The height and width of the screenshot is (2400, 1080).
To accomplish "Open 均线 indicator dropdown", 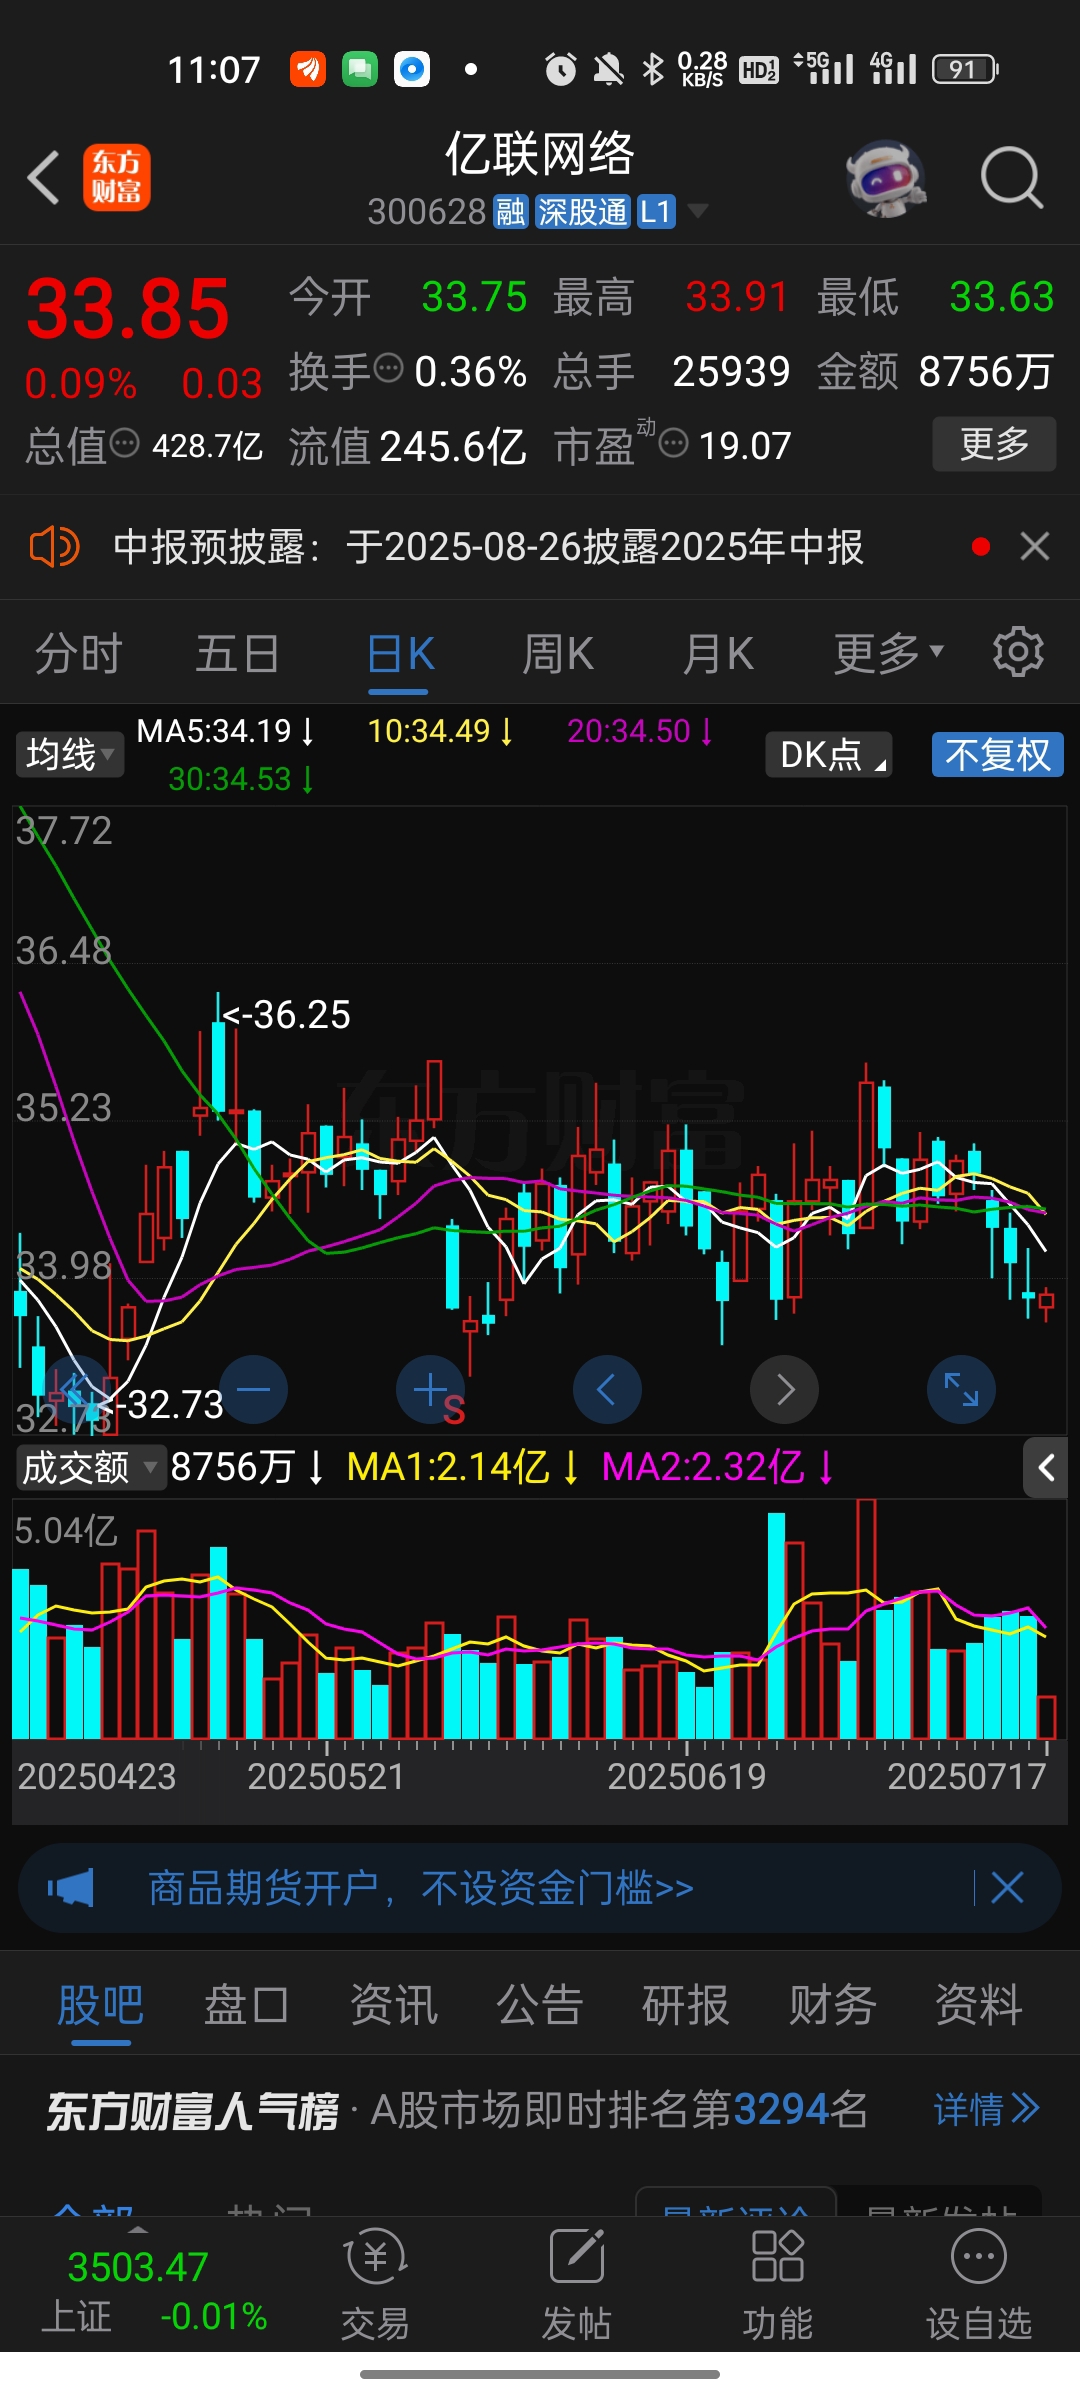I will click(70, 754).
